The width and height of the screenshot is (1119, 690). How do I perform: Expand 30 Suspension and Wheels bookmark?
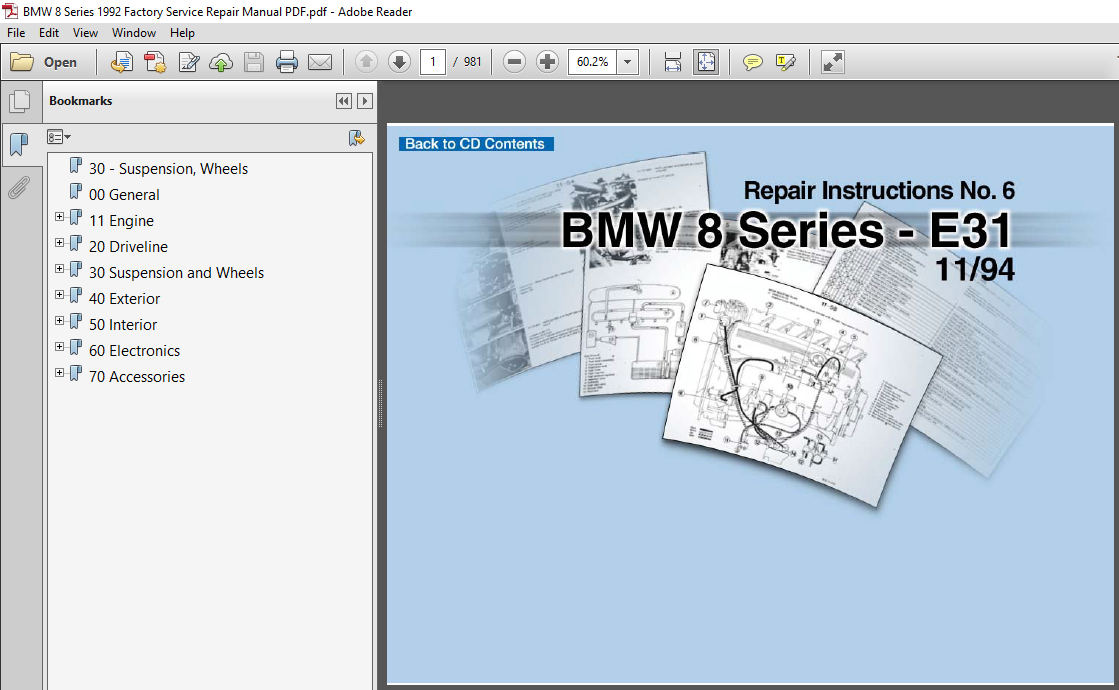coord(60,268)
